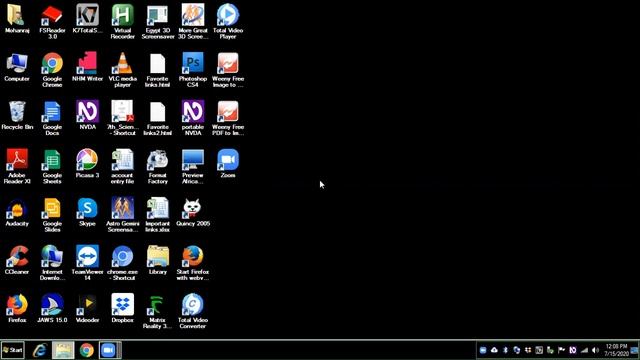Screen dimensions: 640x360
Task: Select the Zoom desktop shortcut
Action: (x=228, y=164)
